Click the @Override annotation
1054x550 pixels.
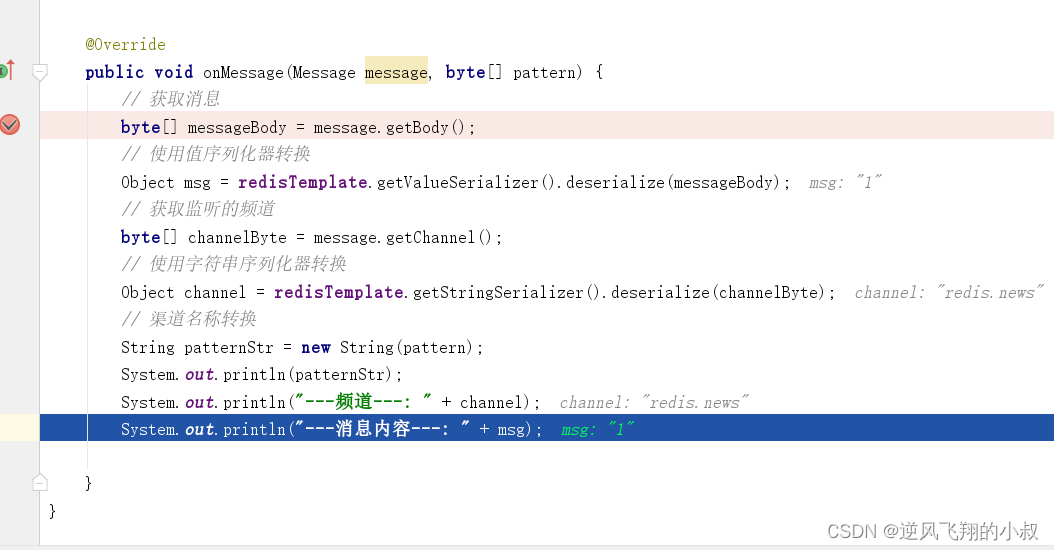125,45
